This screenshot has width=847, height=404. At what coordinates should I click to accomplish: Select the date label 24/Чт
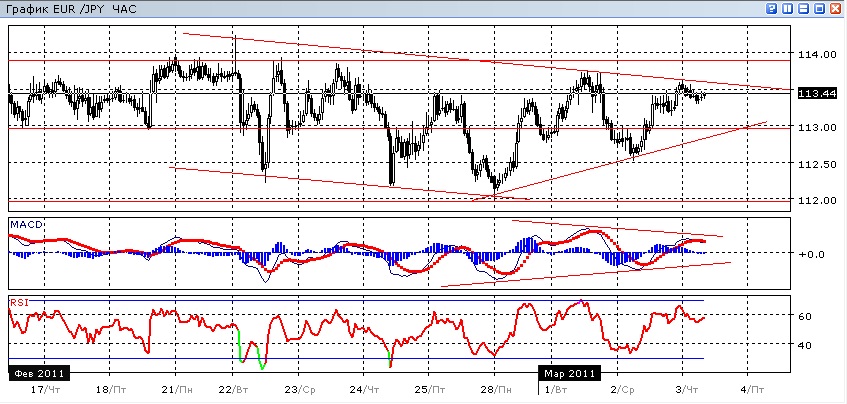[x=364, y=389]
